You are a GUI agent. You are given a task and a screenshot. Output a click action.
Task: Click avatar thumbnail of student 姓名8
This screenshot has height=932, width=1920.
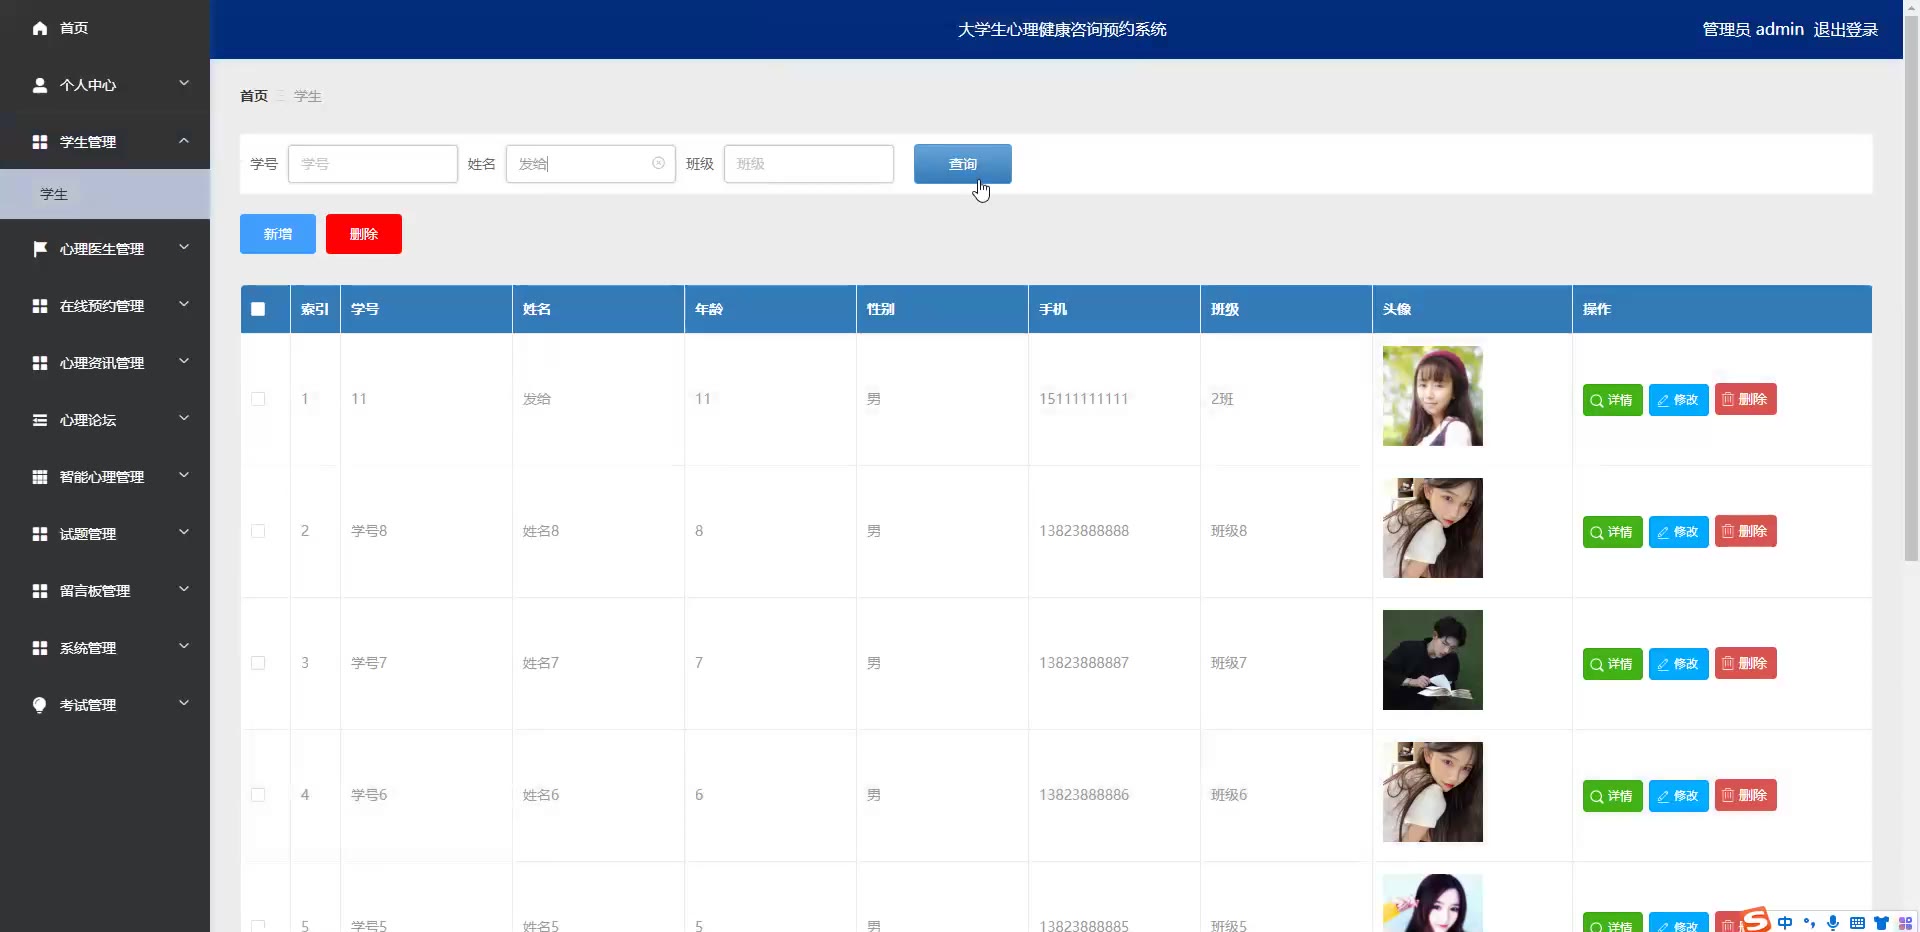tap(1433, 528)
